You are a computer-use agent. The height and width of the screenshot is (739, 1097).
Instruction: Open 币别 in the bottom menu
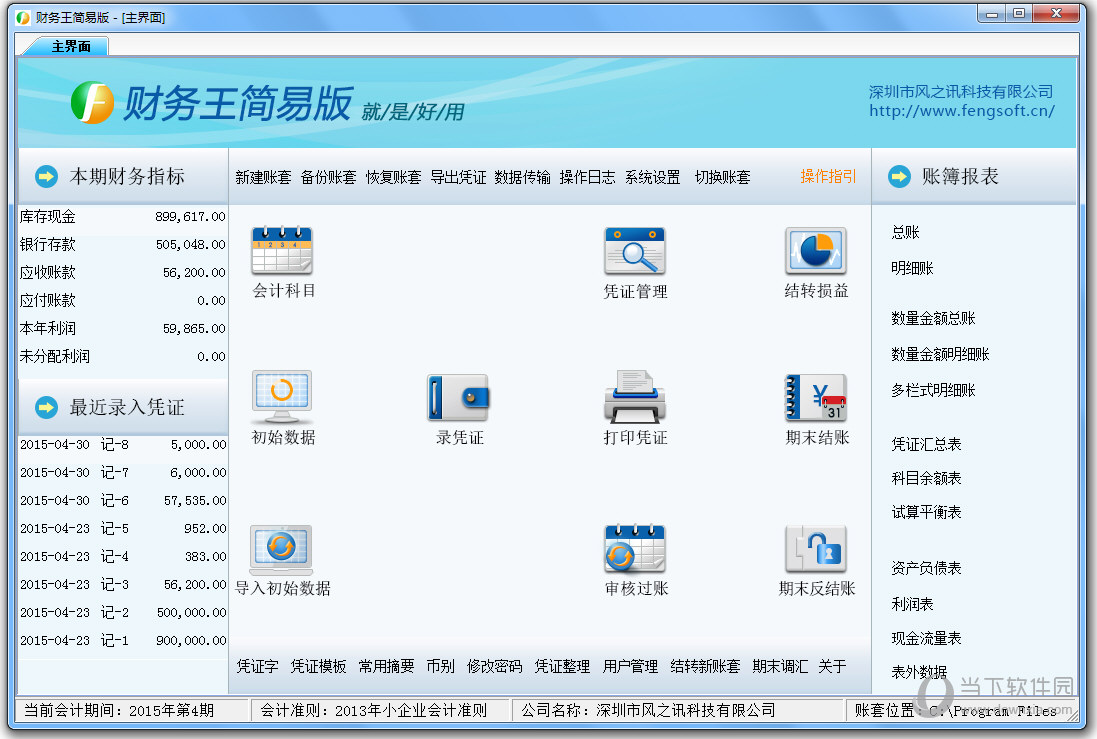click(x=441, y=666)
